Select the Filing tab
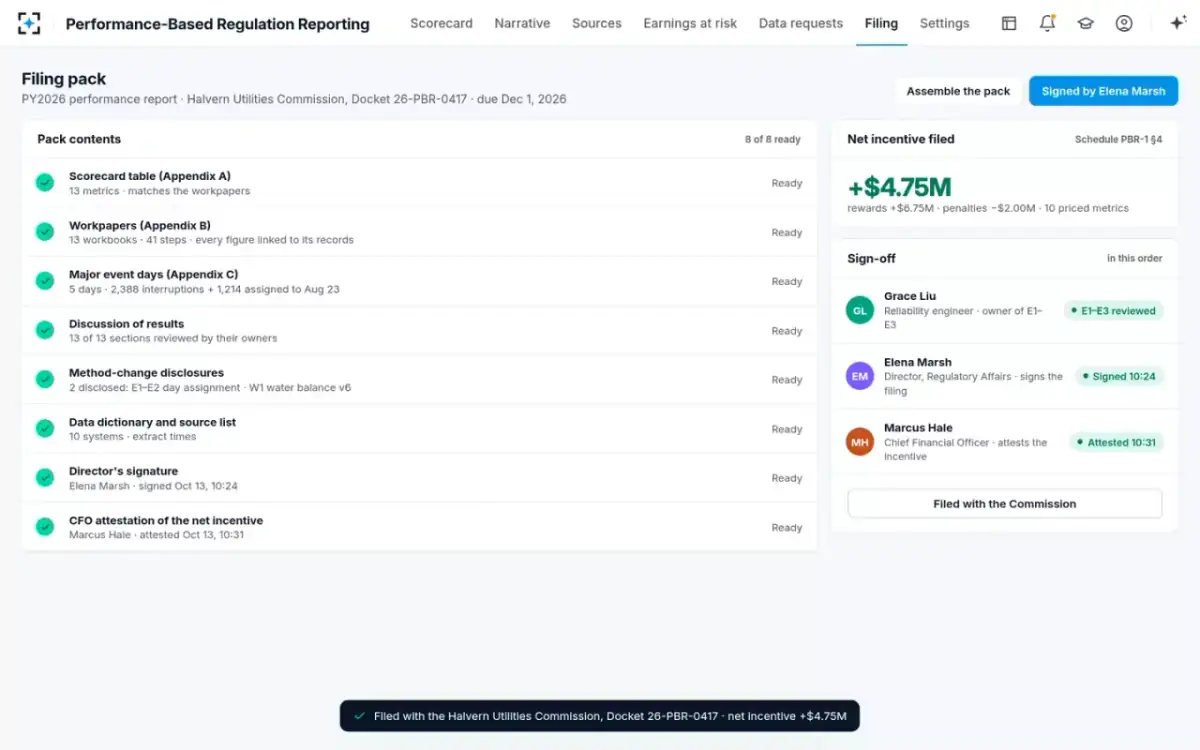This screenshot has width=1200, height=750. pyautogui.click(x=881, y=23)
